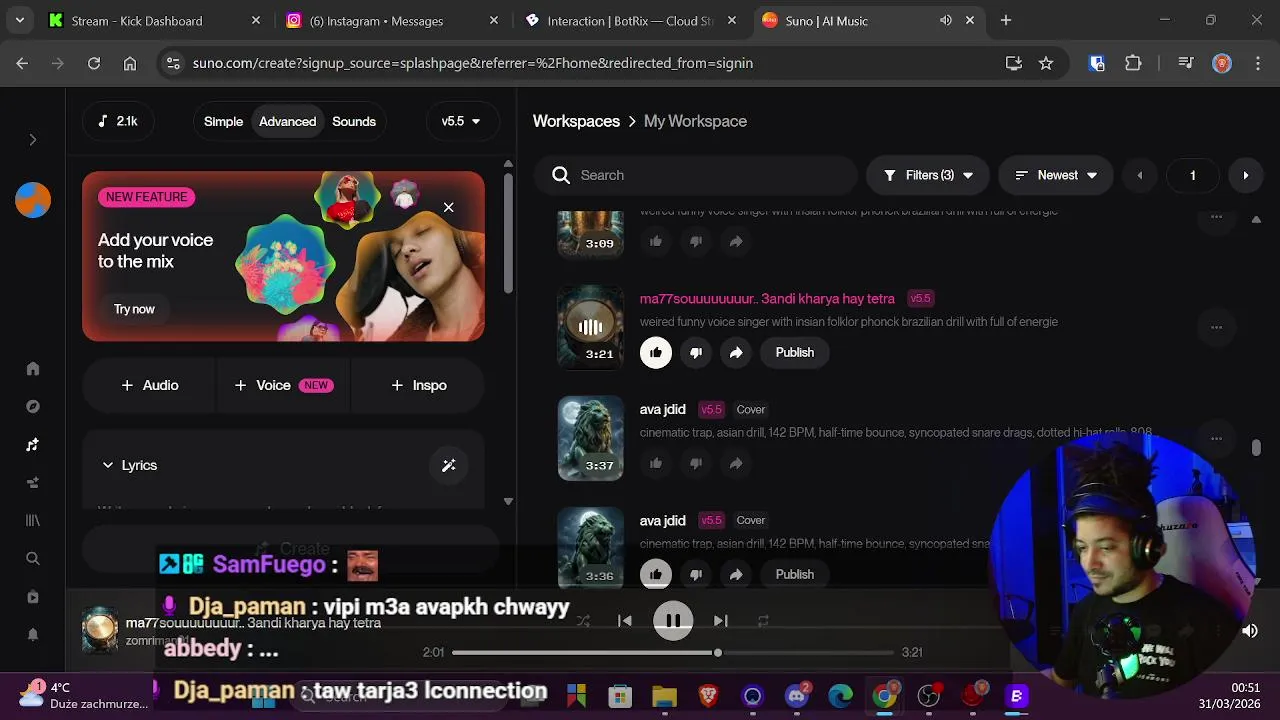Image resolution: width=1280 pixels, height=720 pixels.
Task: Dislike the ava jdid 3:37 song
Action: 696,463
